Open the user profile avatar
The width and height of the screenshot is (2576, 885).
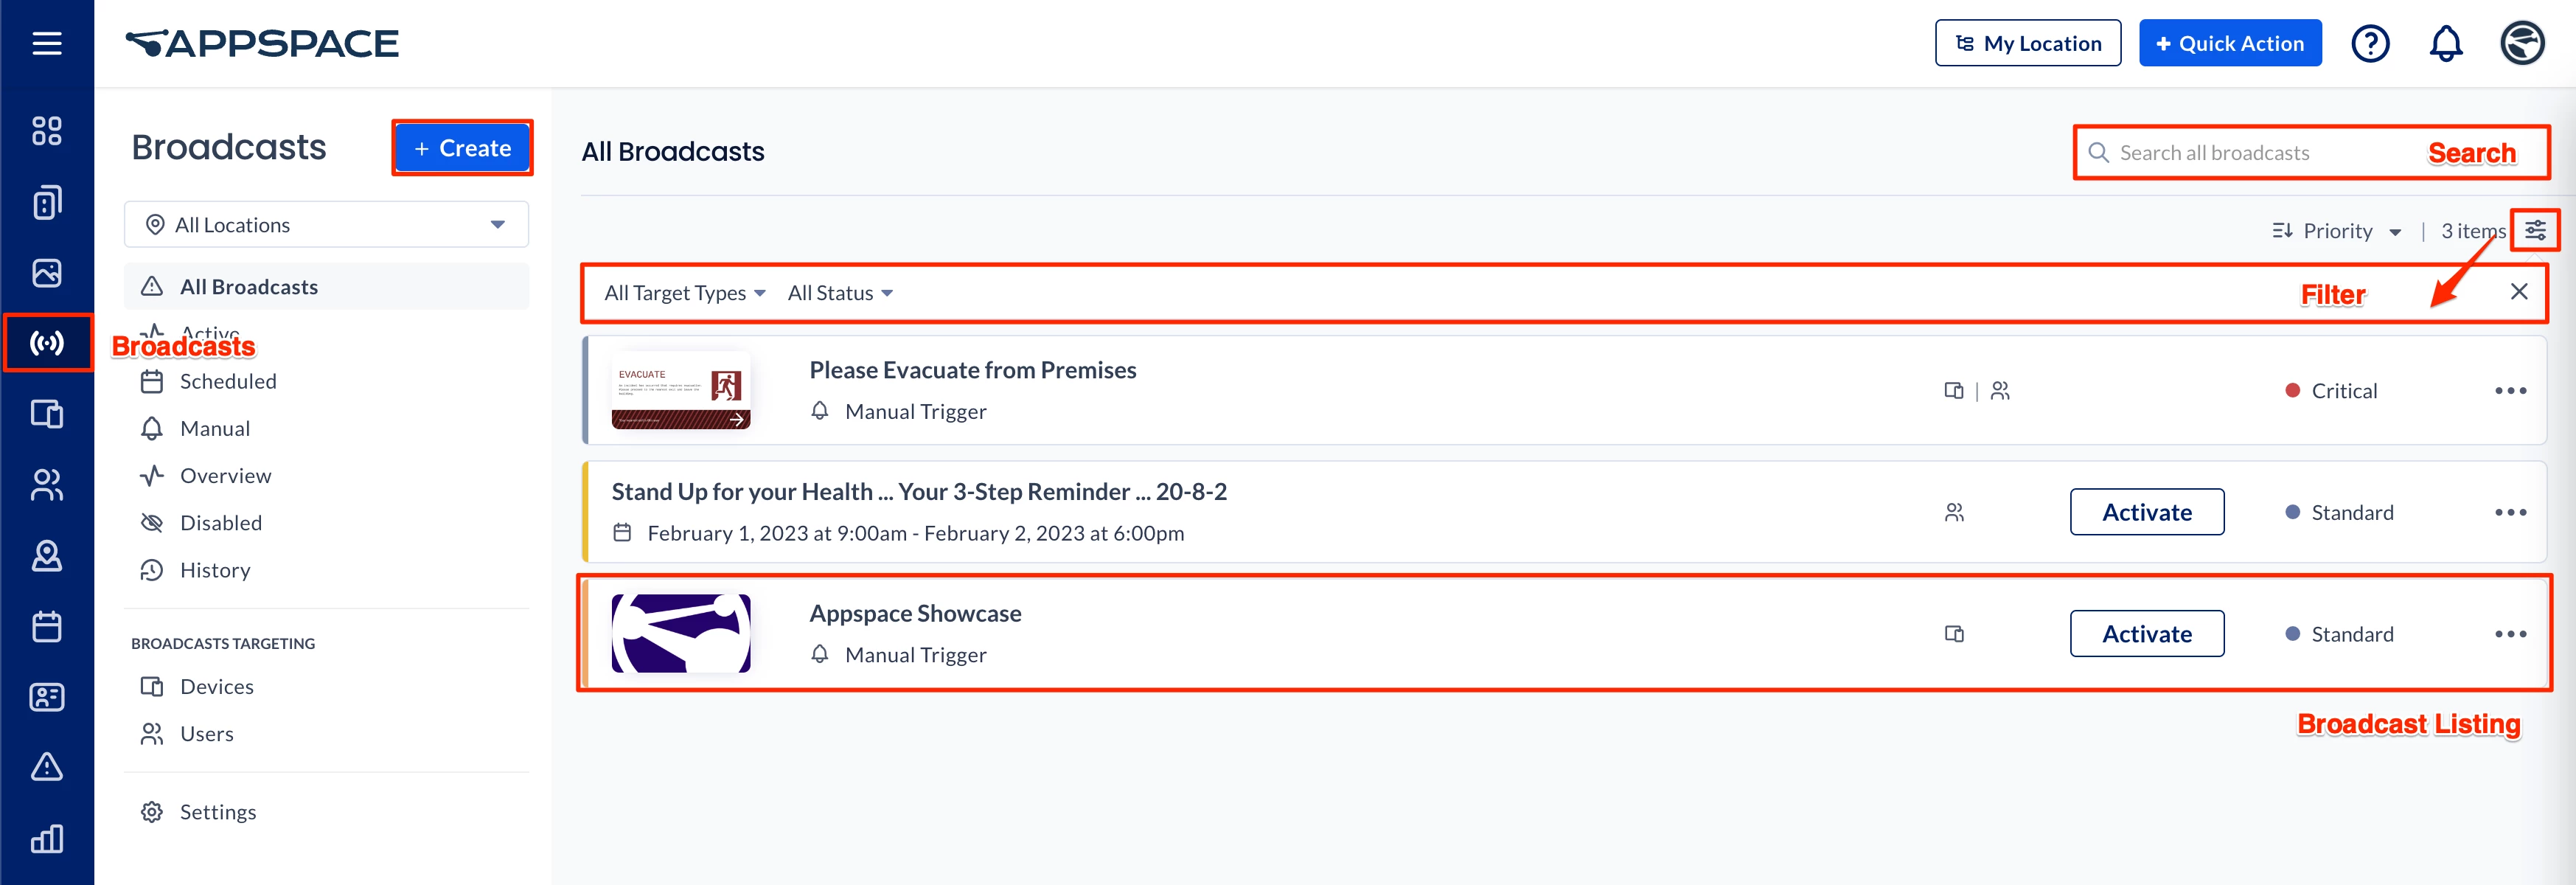[x=2521, y=44]
